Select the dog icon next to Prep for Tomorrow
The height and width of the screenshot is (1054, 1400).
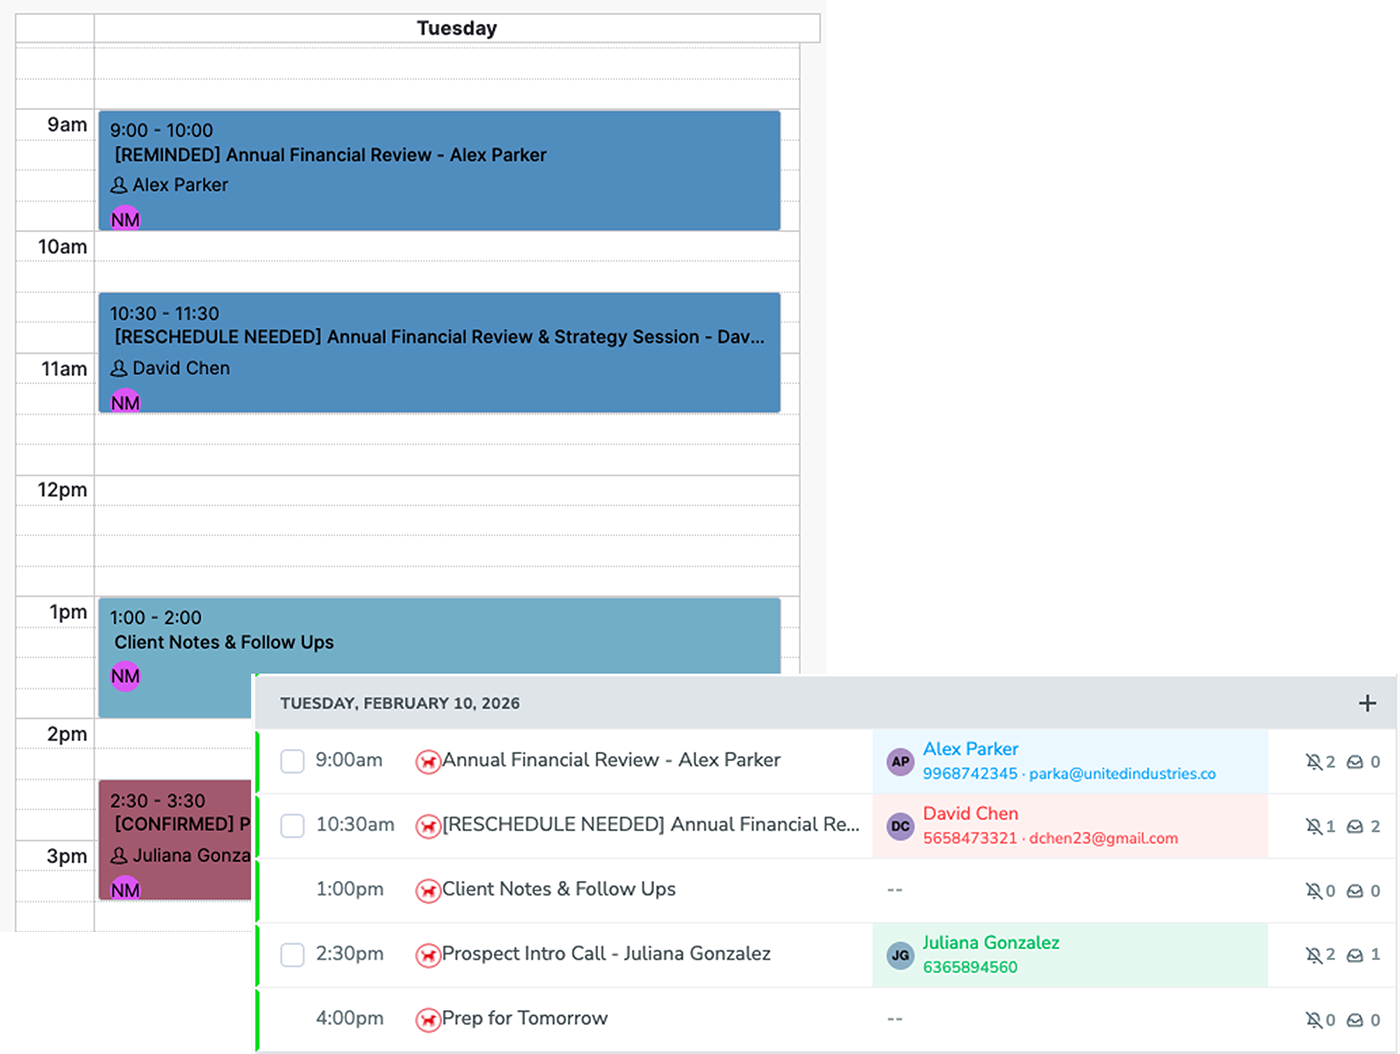[428, 1018]
